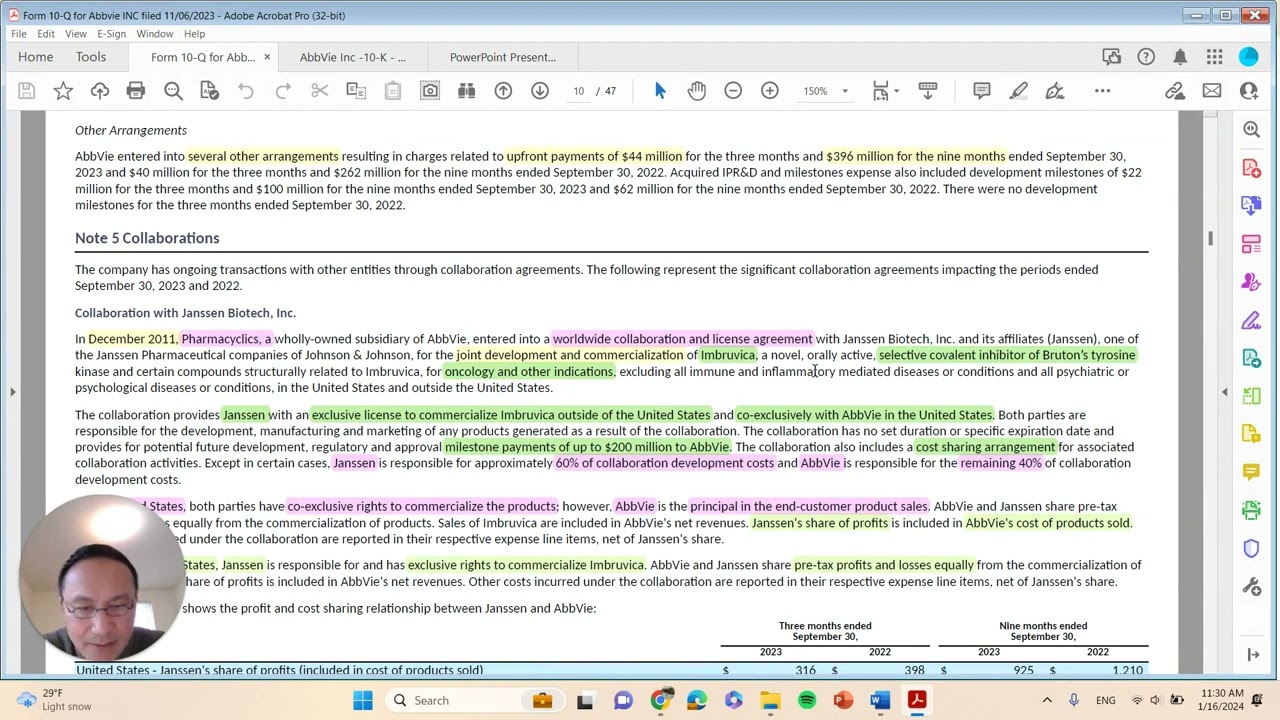
Task: Undo the last action
Action: tap(246, 91)
